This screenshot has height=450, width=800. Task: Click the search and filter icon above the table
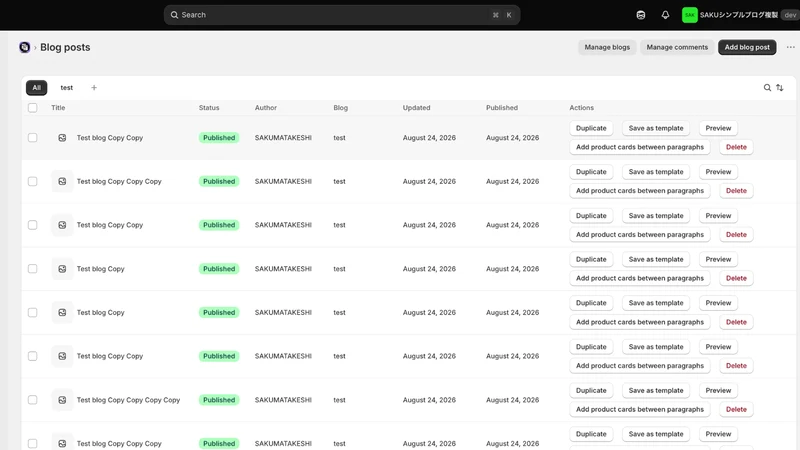767,88
